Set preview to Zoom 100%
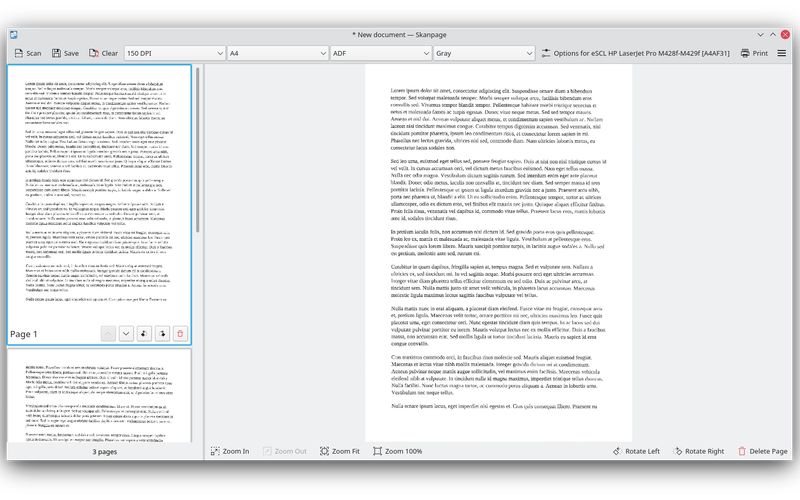This screenshot has width=800, height=500. [x=397, y=451]
